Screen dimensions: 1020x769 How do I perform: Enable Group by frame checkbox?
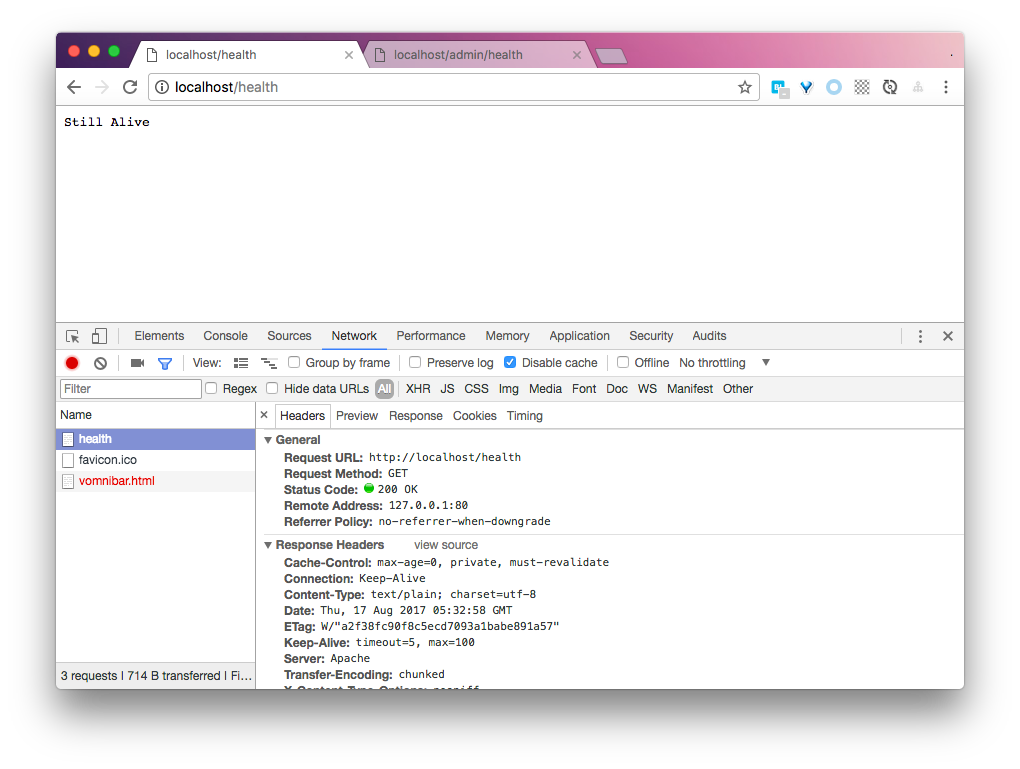pyautogui.click(x=294, y=362)
